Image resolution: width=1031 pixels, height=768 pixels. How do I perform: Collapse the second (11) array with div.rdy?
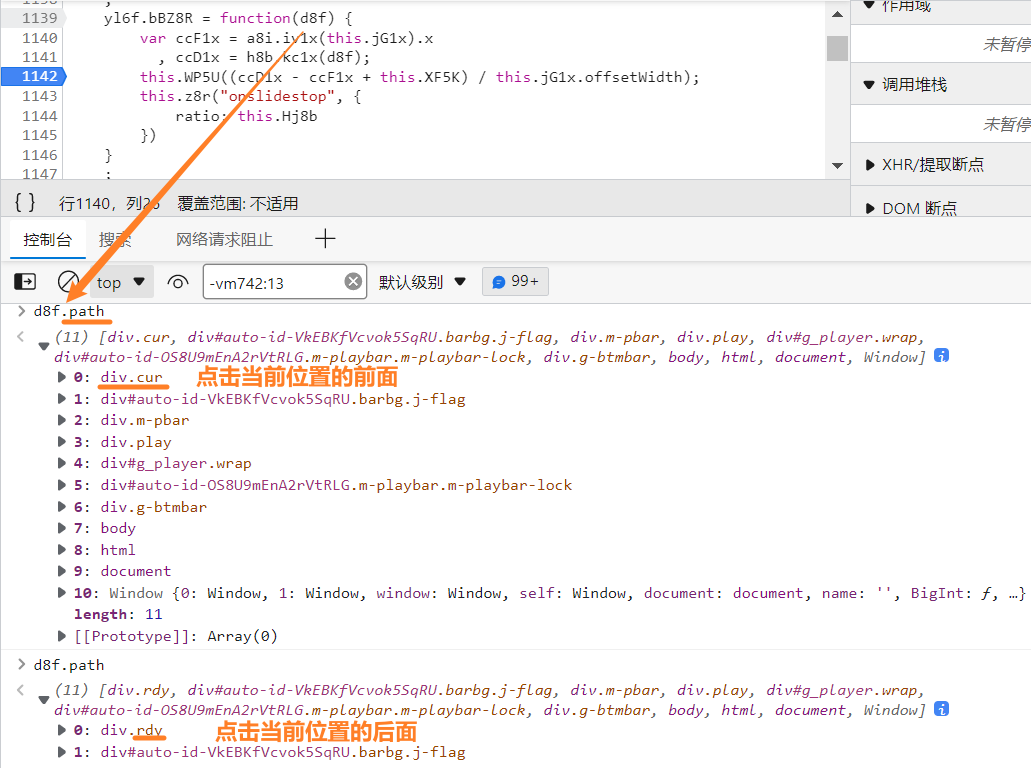coord(43,700)
